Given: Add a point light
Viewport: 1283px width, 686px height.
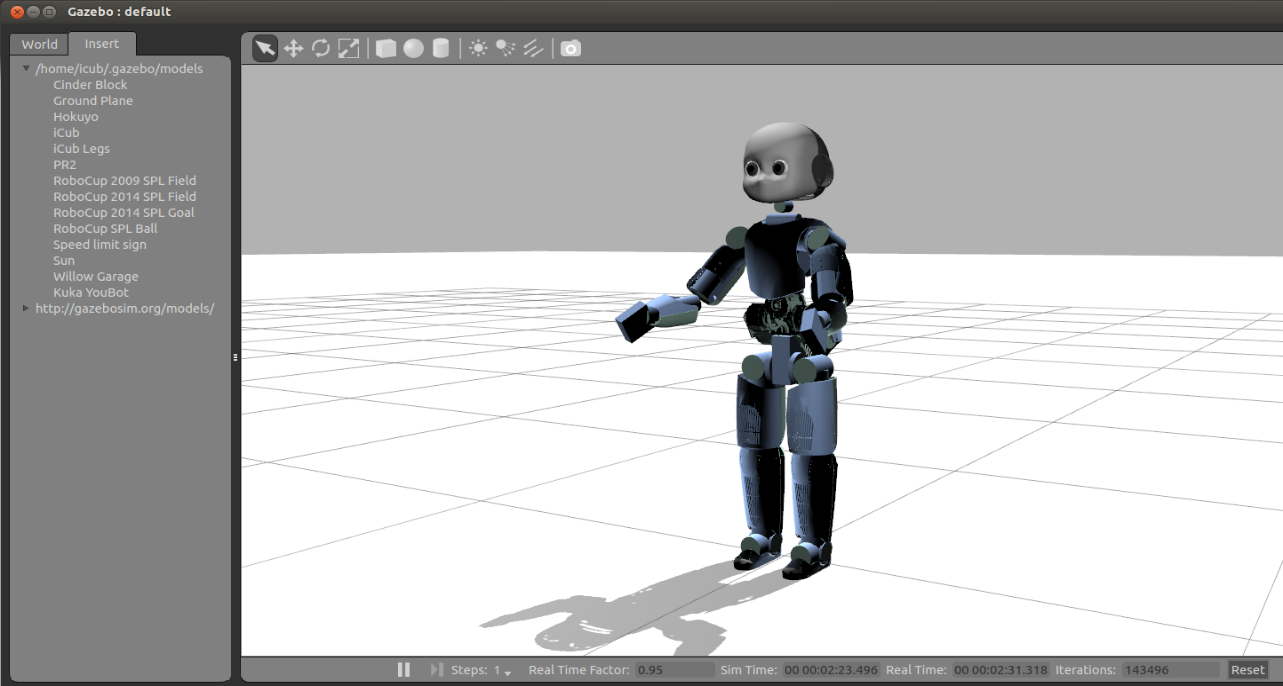Looking at the screenshot, I should [x=478, y=48].
